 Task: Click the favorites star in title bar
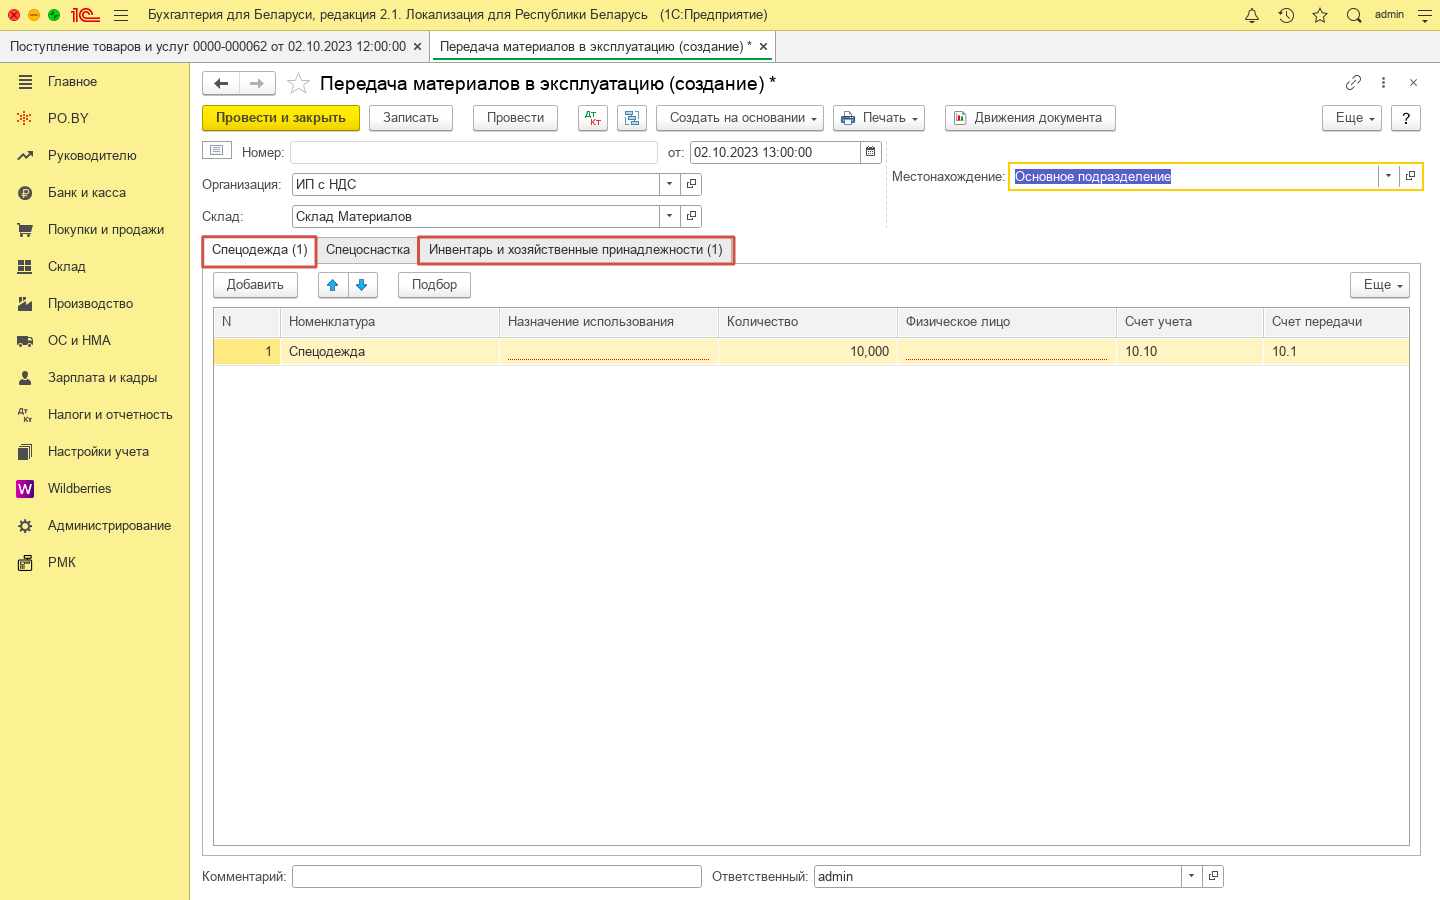coord(1320,15)
